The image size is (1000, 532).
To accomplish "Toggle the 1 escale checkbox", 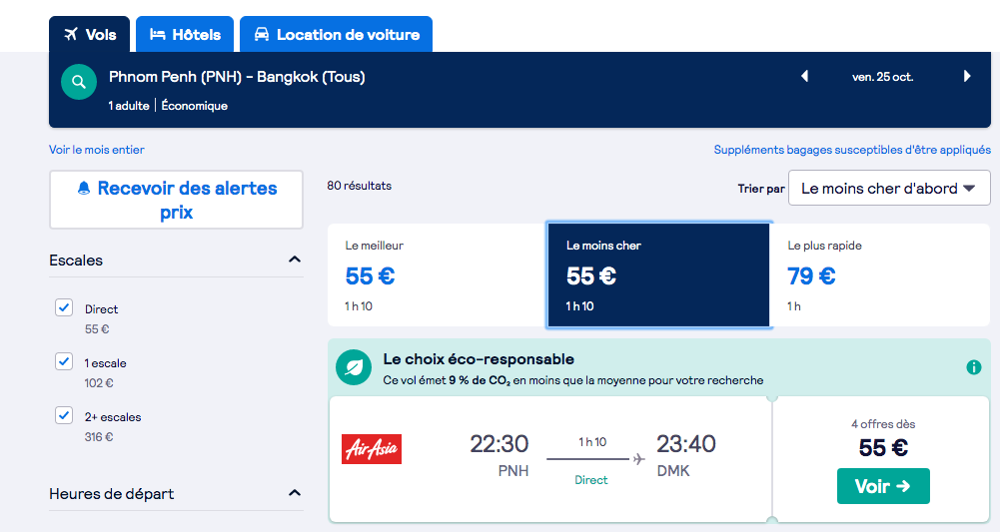I will pyautogui.click(x=64, y=361).
